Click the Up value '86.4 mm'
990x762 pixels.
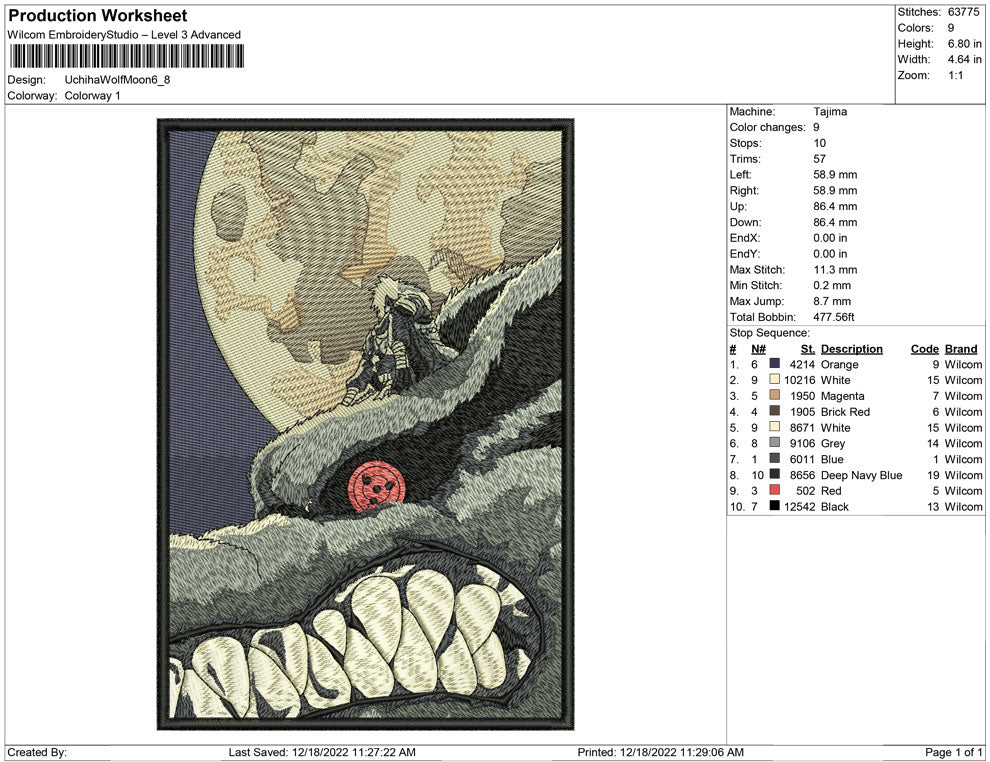[835, 206]
